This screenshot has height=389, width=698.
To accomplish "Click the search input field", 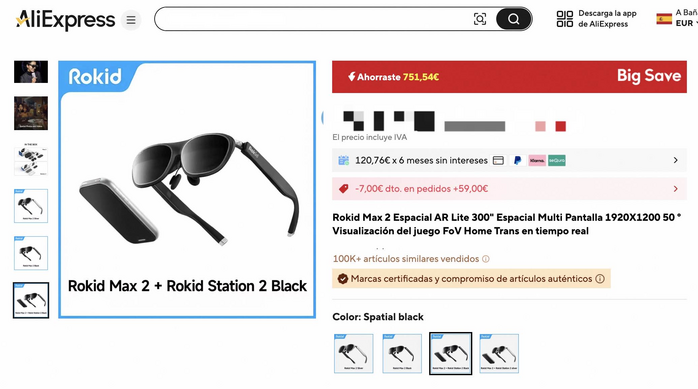I will coord(314,19).
